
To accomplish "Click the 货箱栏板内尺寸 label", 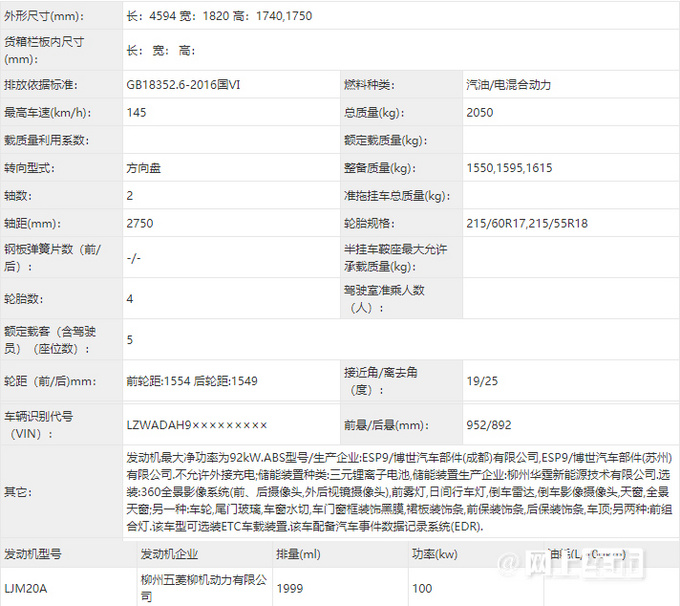I will [44, 50].
